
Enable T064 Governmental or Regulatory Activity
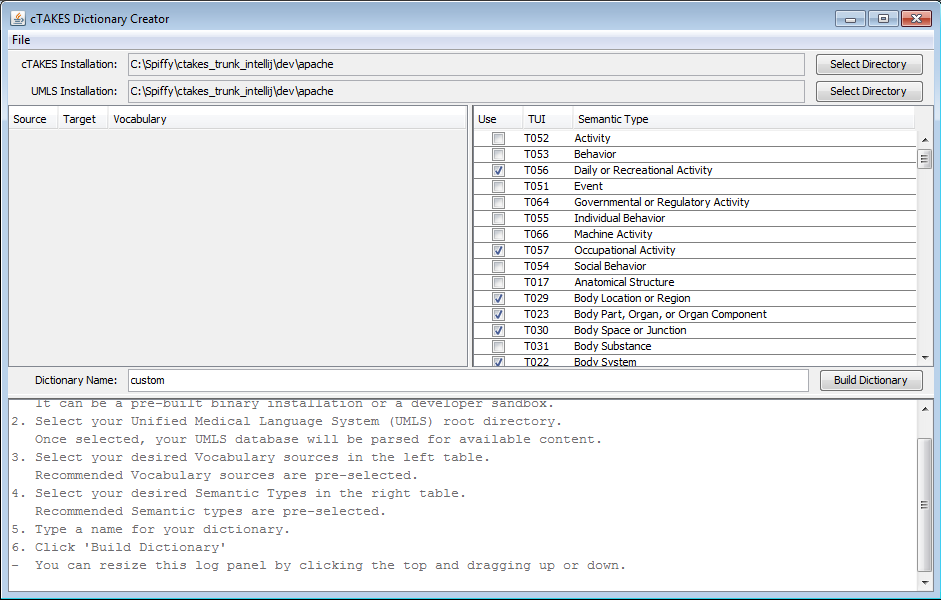498,203
